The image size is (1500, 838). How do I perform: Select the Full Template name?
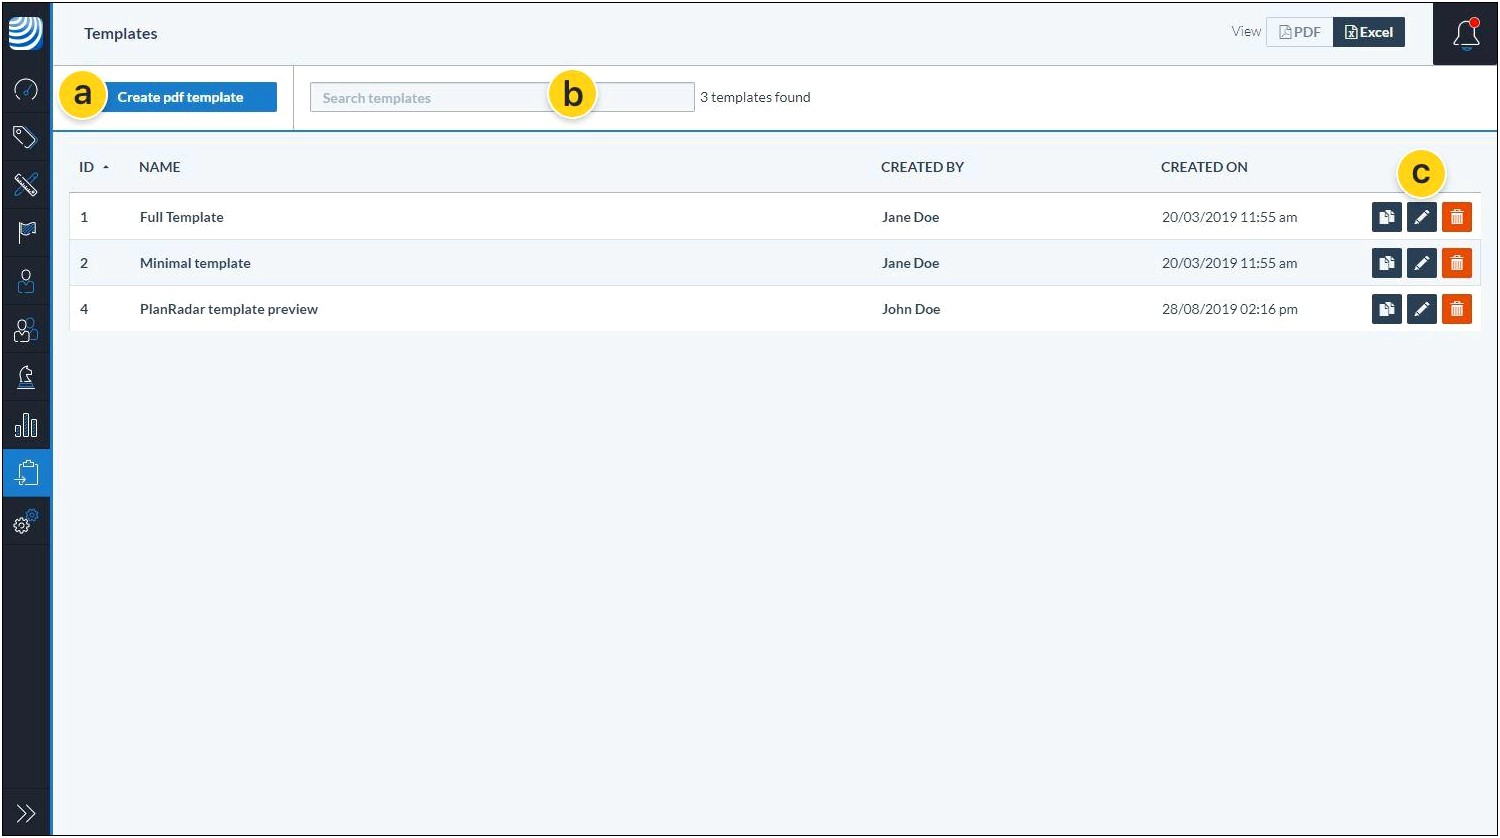[x=182, y=217]
